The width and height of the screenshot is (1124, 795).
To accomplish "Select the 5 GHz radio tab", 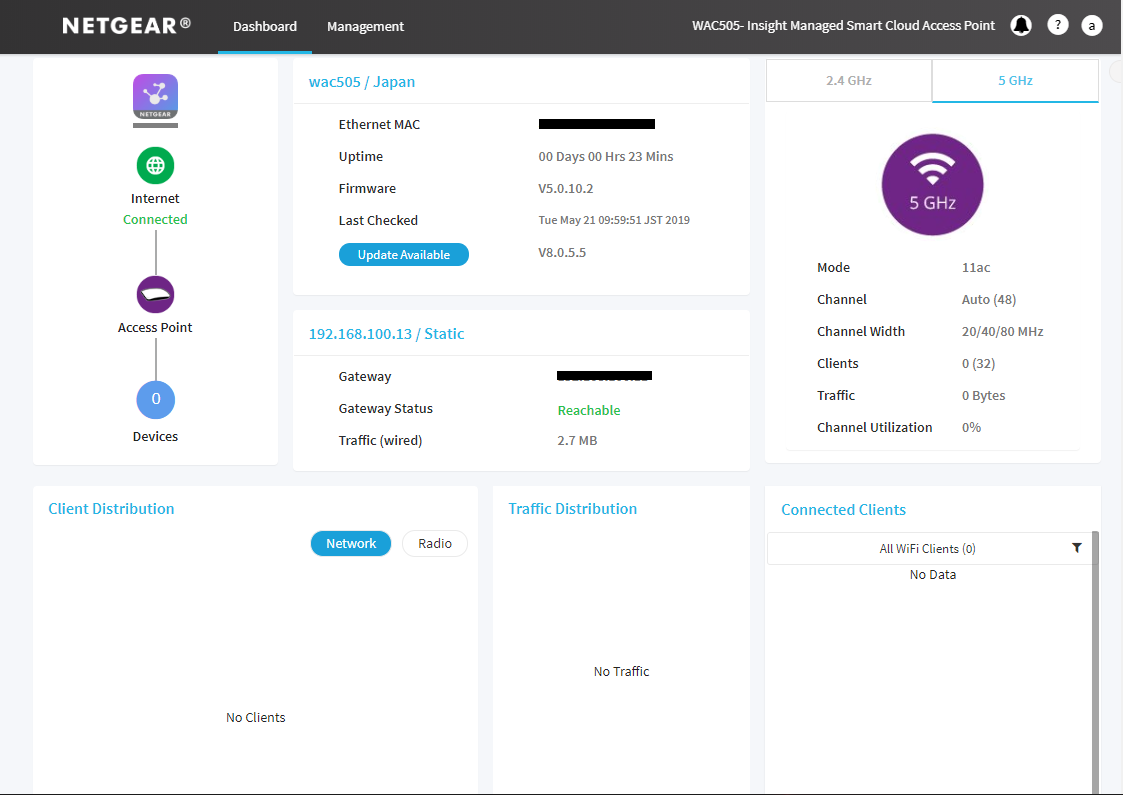I will [x=1015, y=80].
